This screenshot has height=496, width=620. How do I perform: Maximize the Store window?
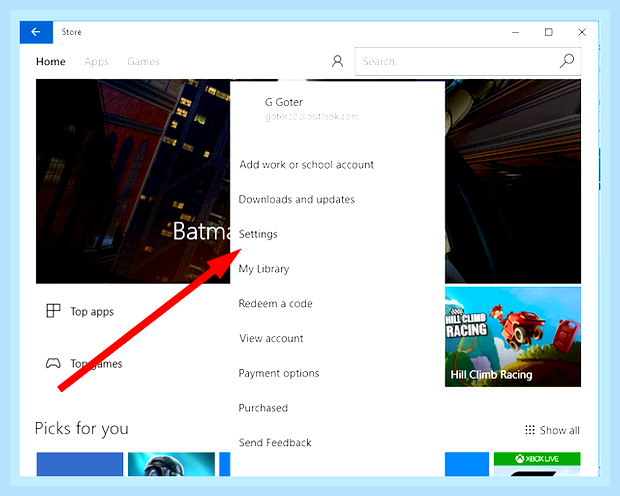pyautogui.click(x=548, y=32)
